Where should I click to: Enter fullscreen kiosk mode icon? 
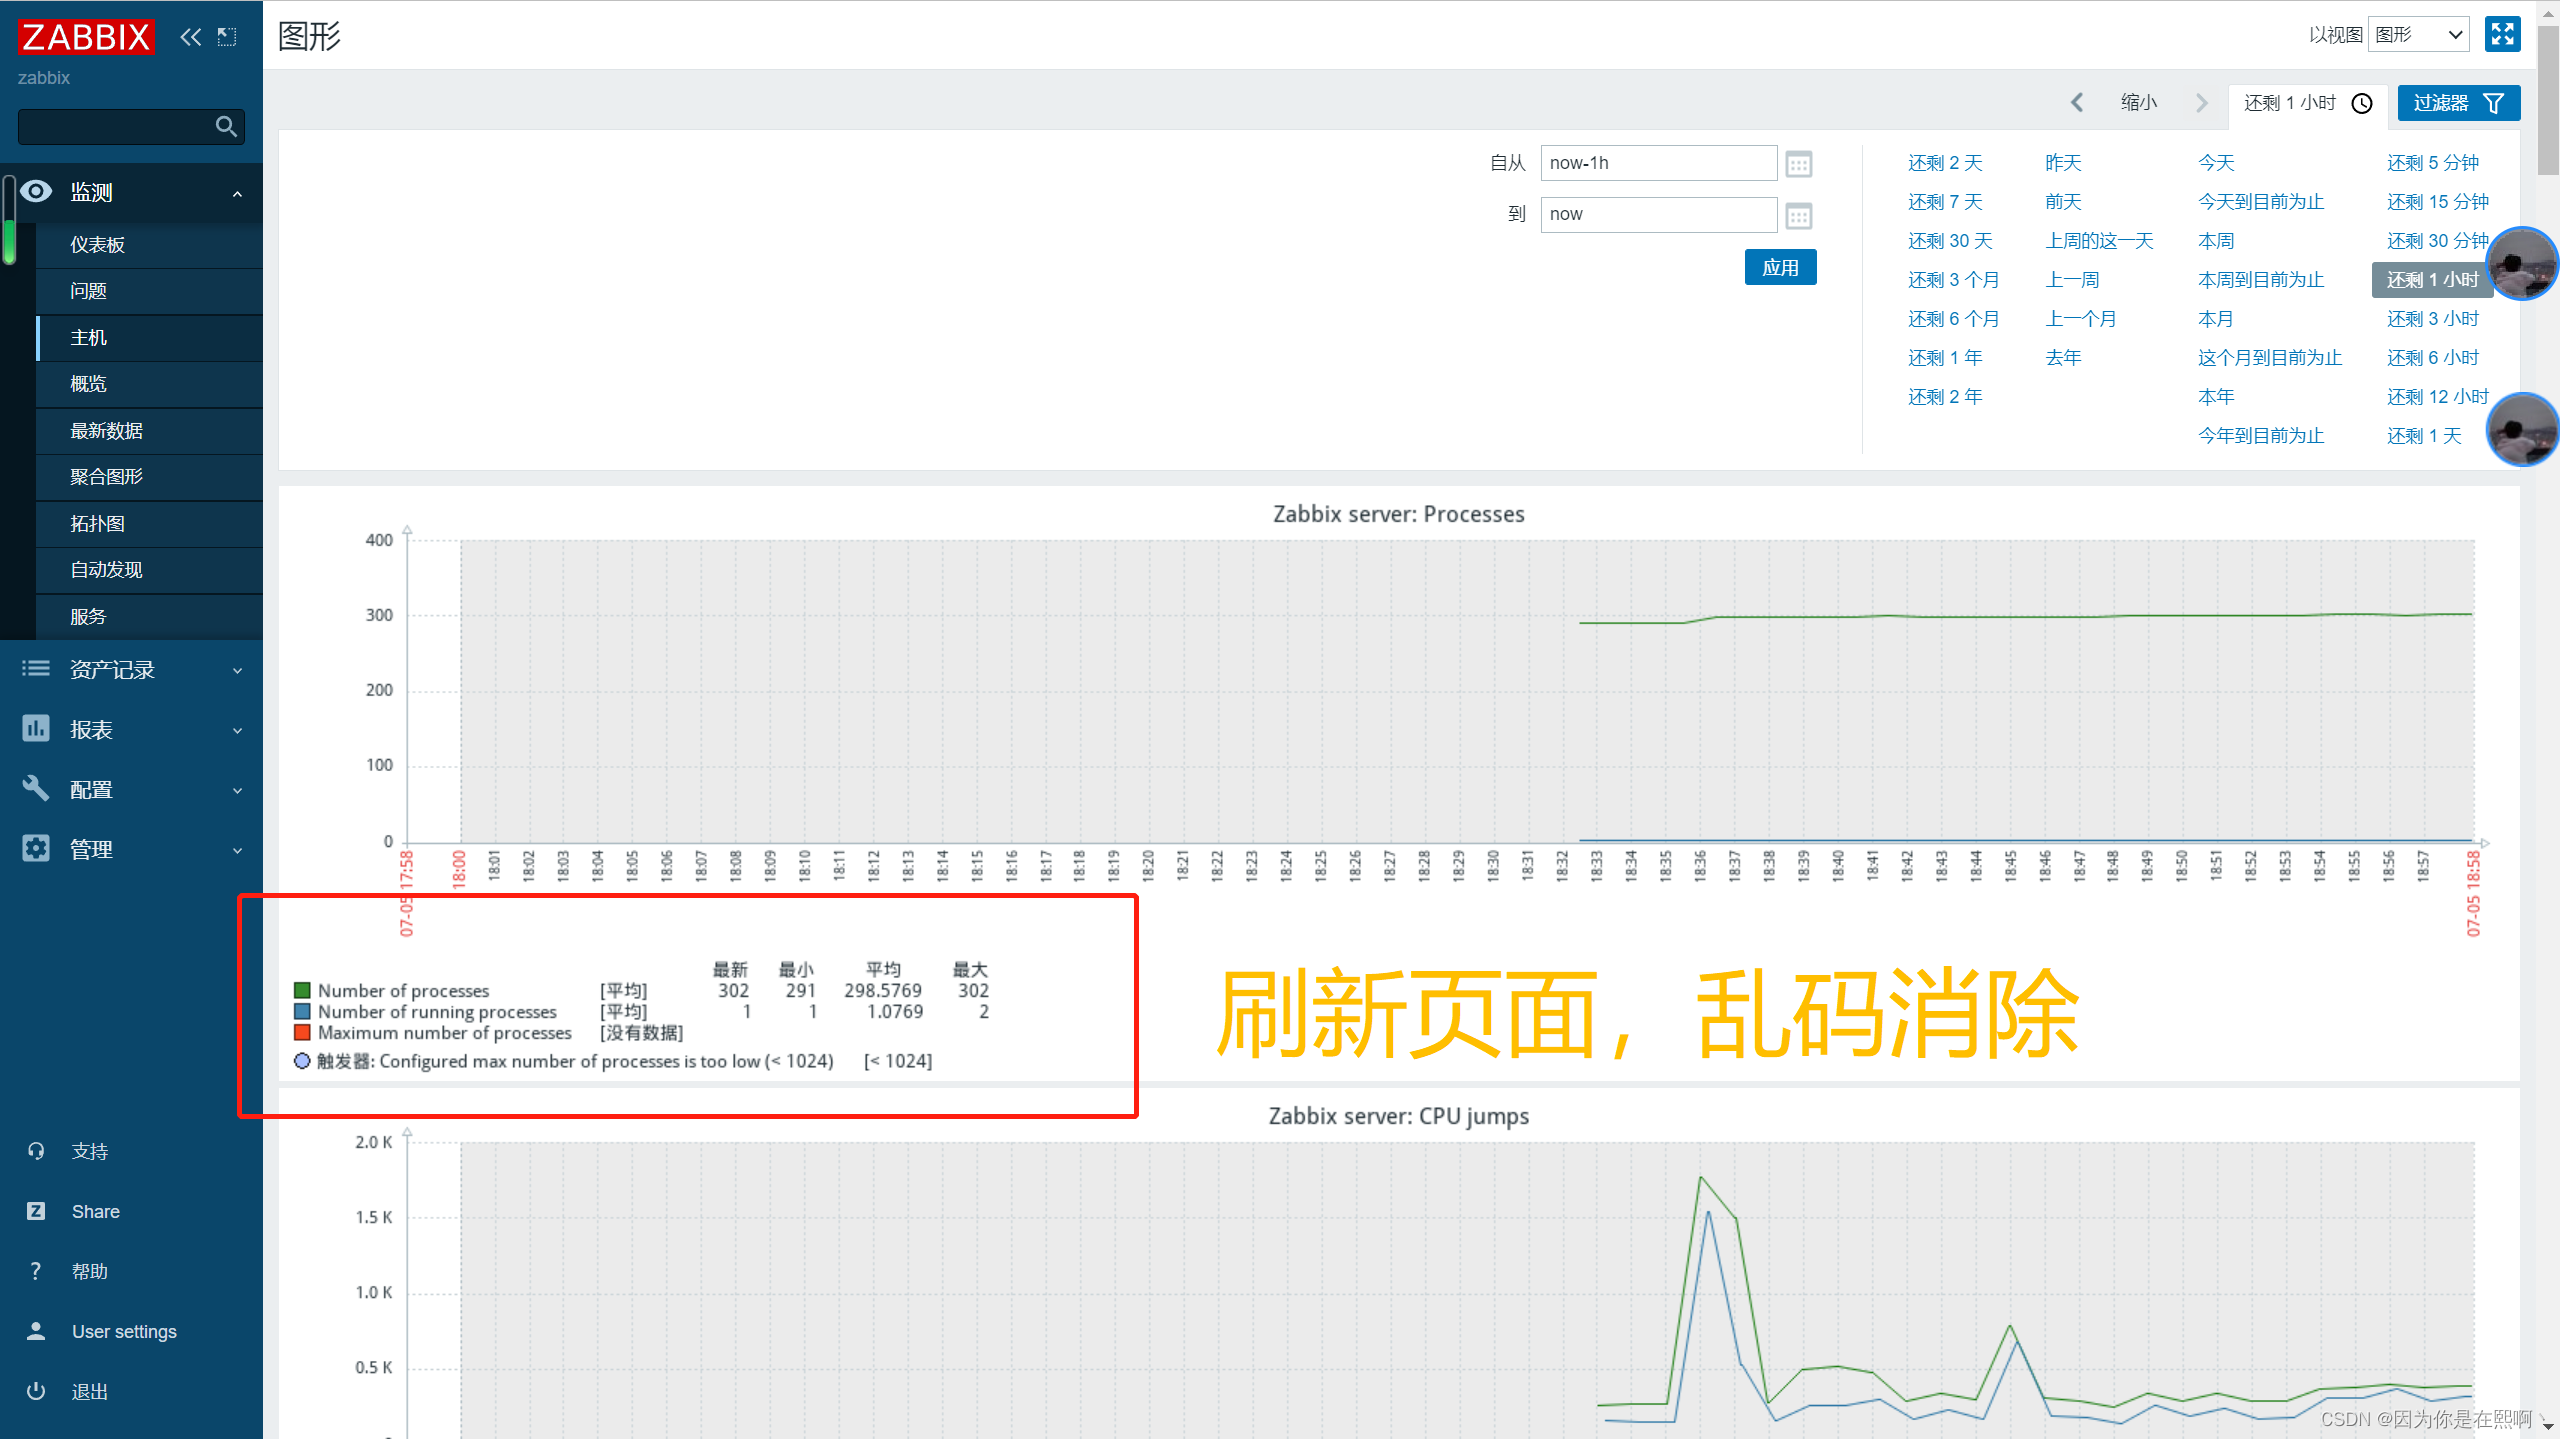point(2502,34)
